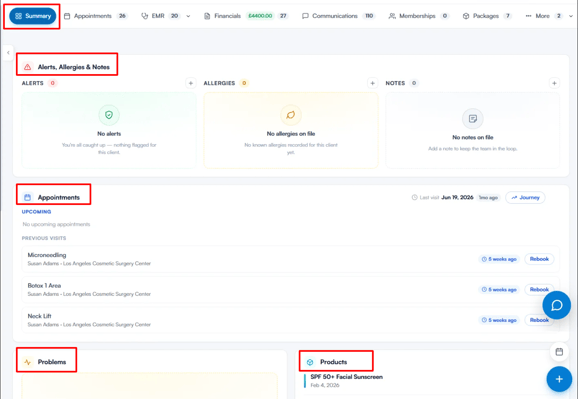The width and height of the screenshot is (578, 399).
Task: Add a new alert with plus icon
Action: click(191, 83)
